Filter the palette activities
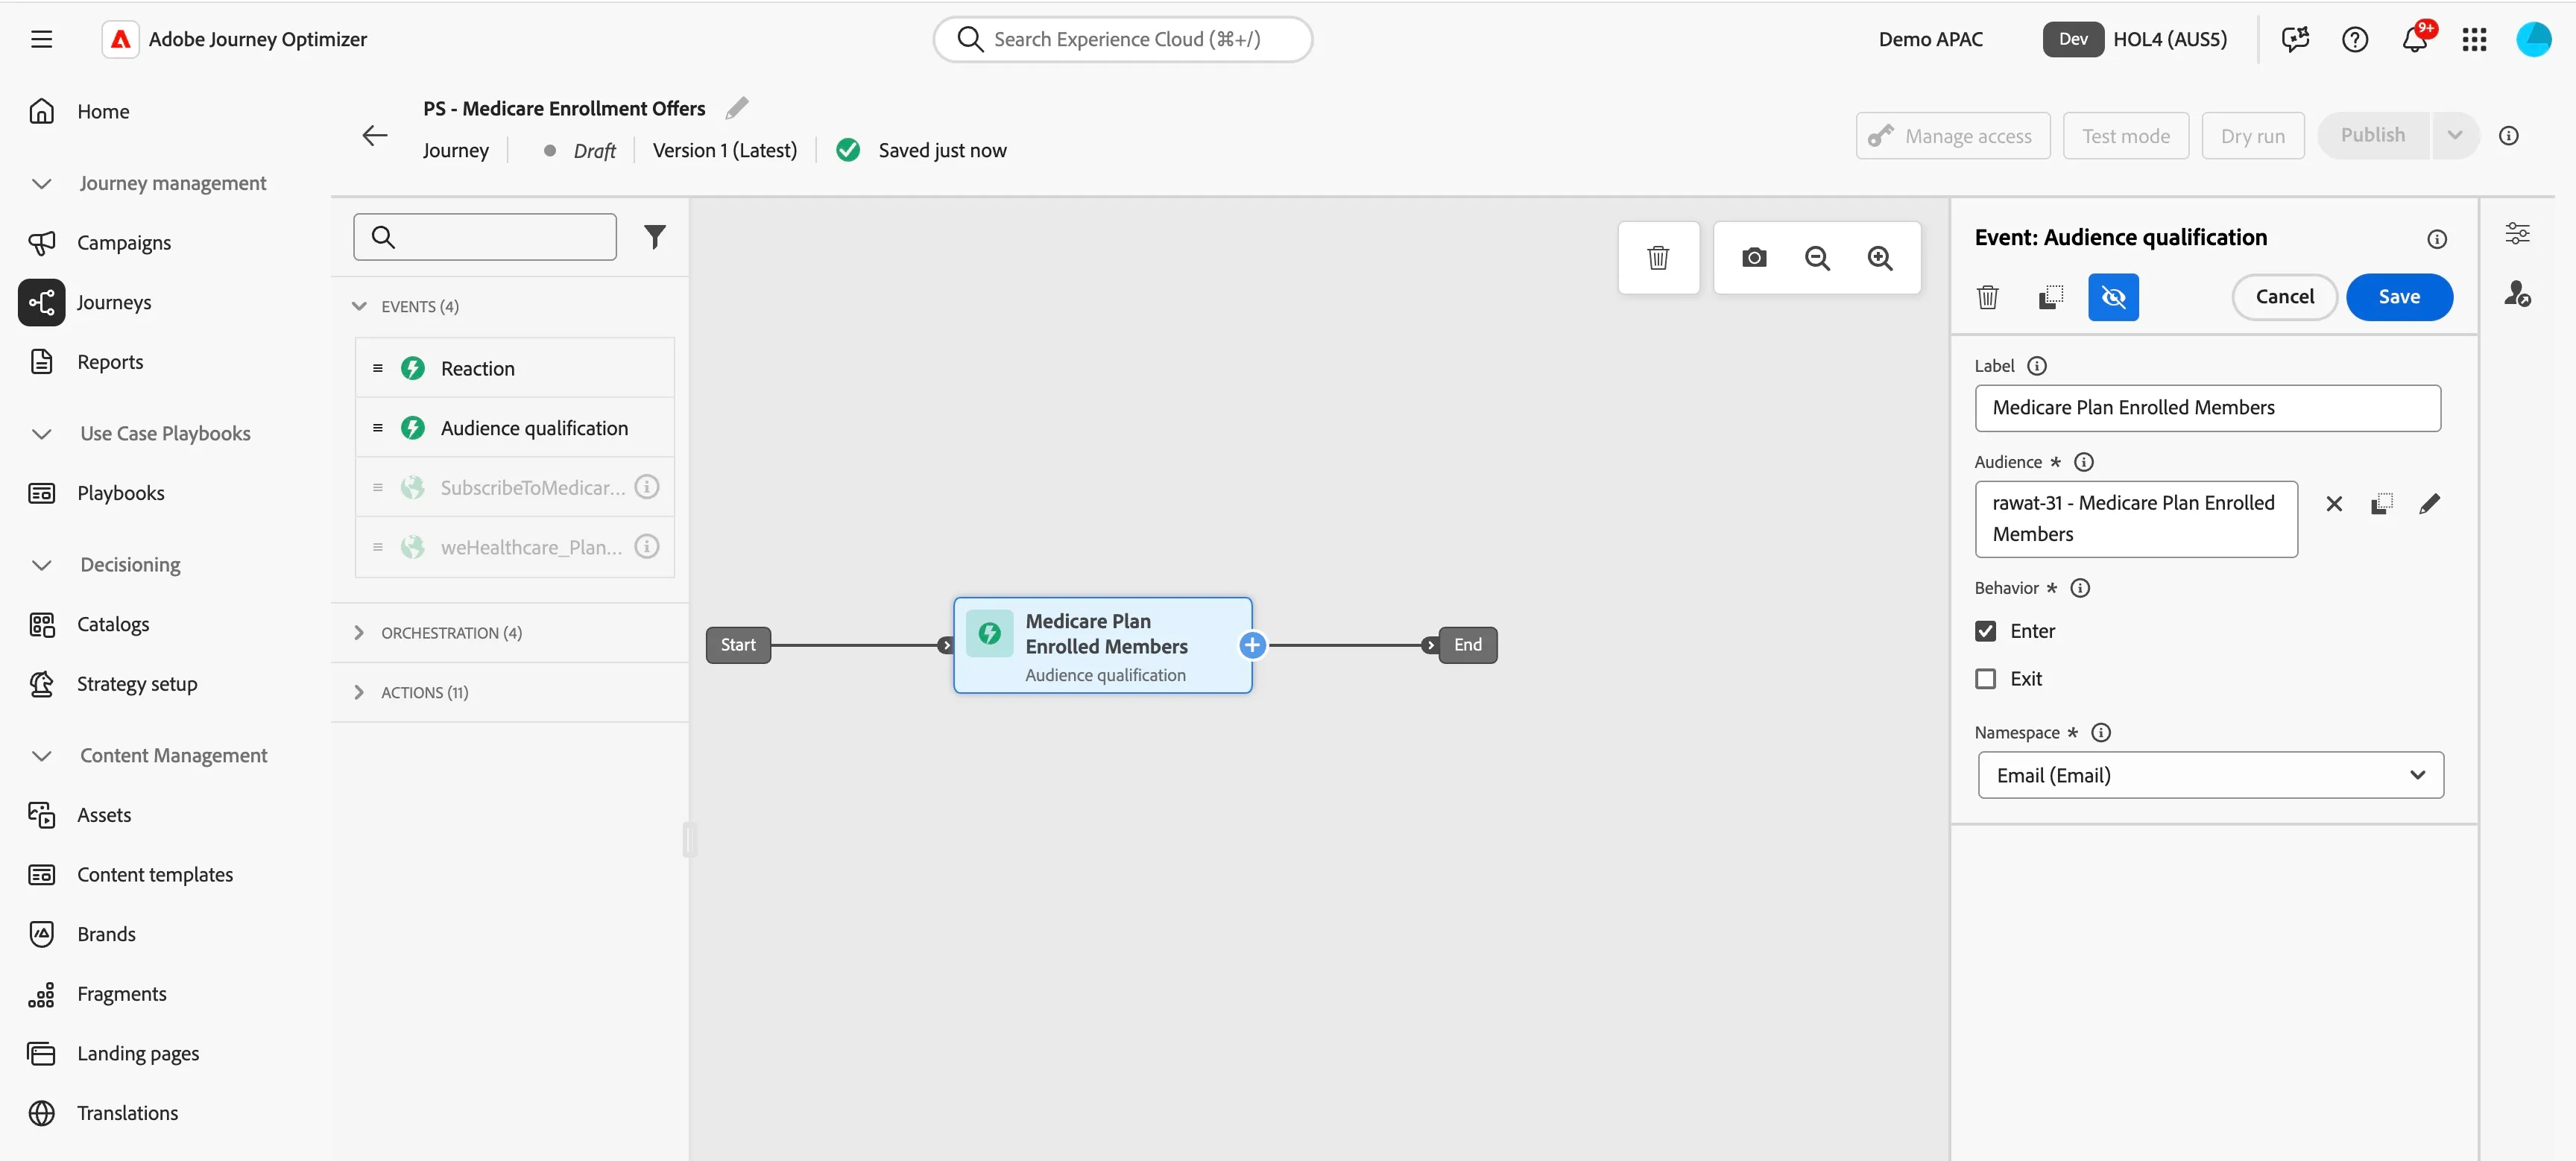Screen dimensions: 2576x1161 655,237
